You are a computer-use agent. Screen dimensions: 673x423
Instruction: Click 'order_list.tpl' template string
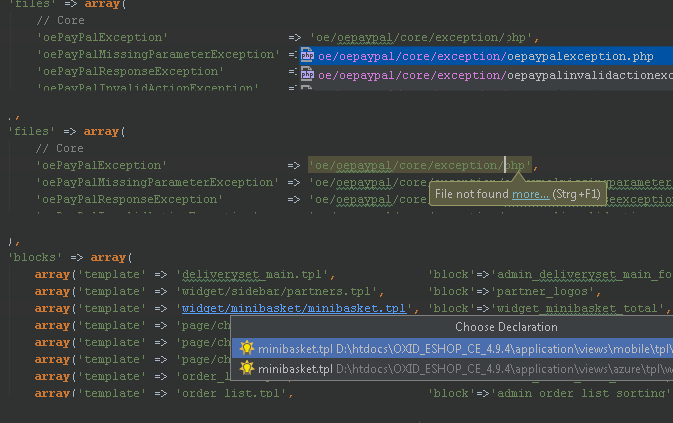pyautogui.click(x=231, y=393)
